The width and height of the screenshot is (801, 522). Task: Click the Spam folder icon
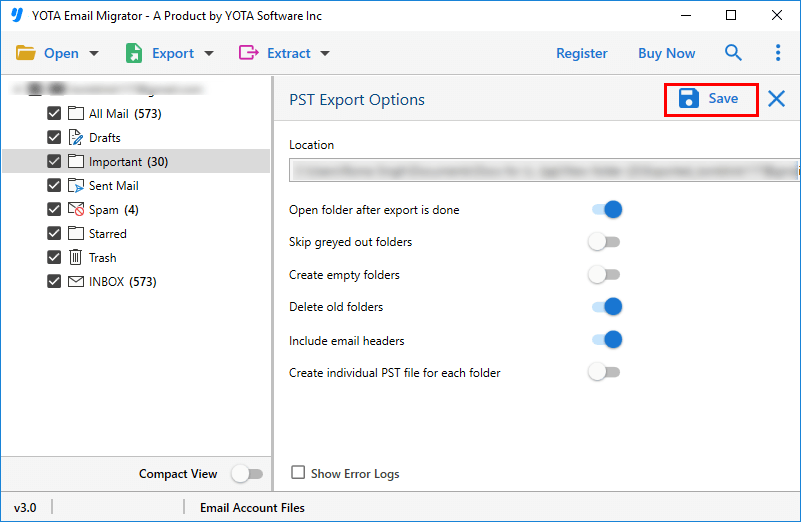(x=76, y=210)
